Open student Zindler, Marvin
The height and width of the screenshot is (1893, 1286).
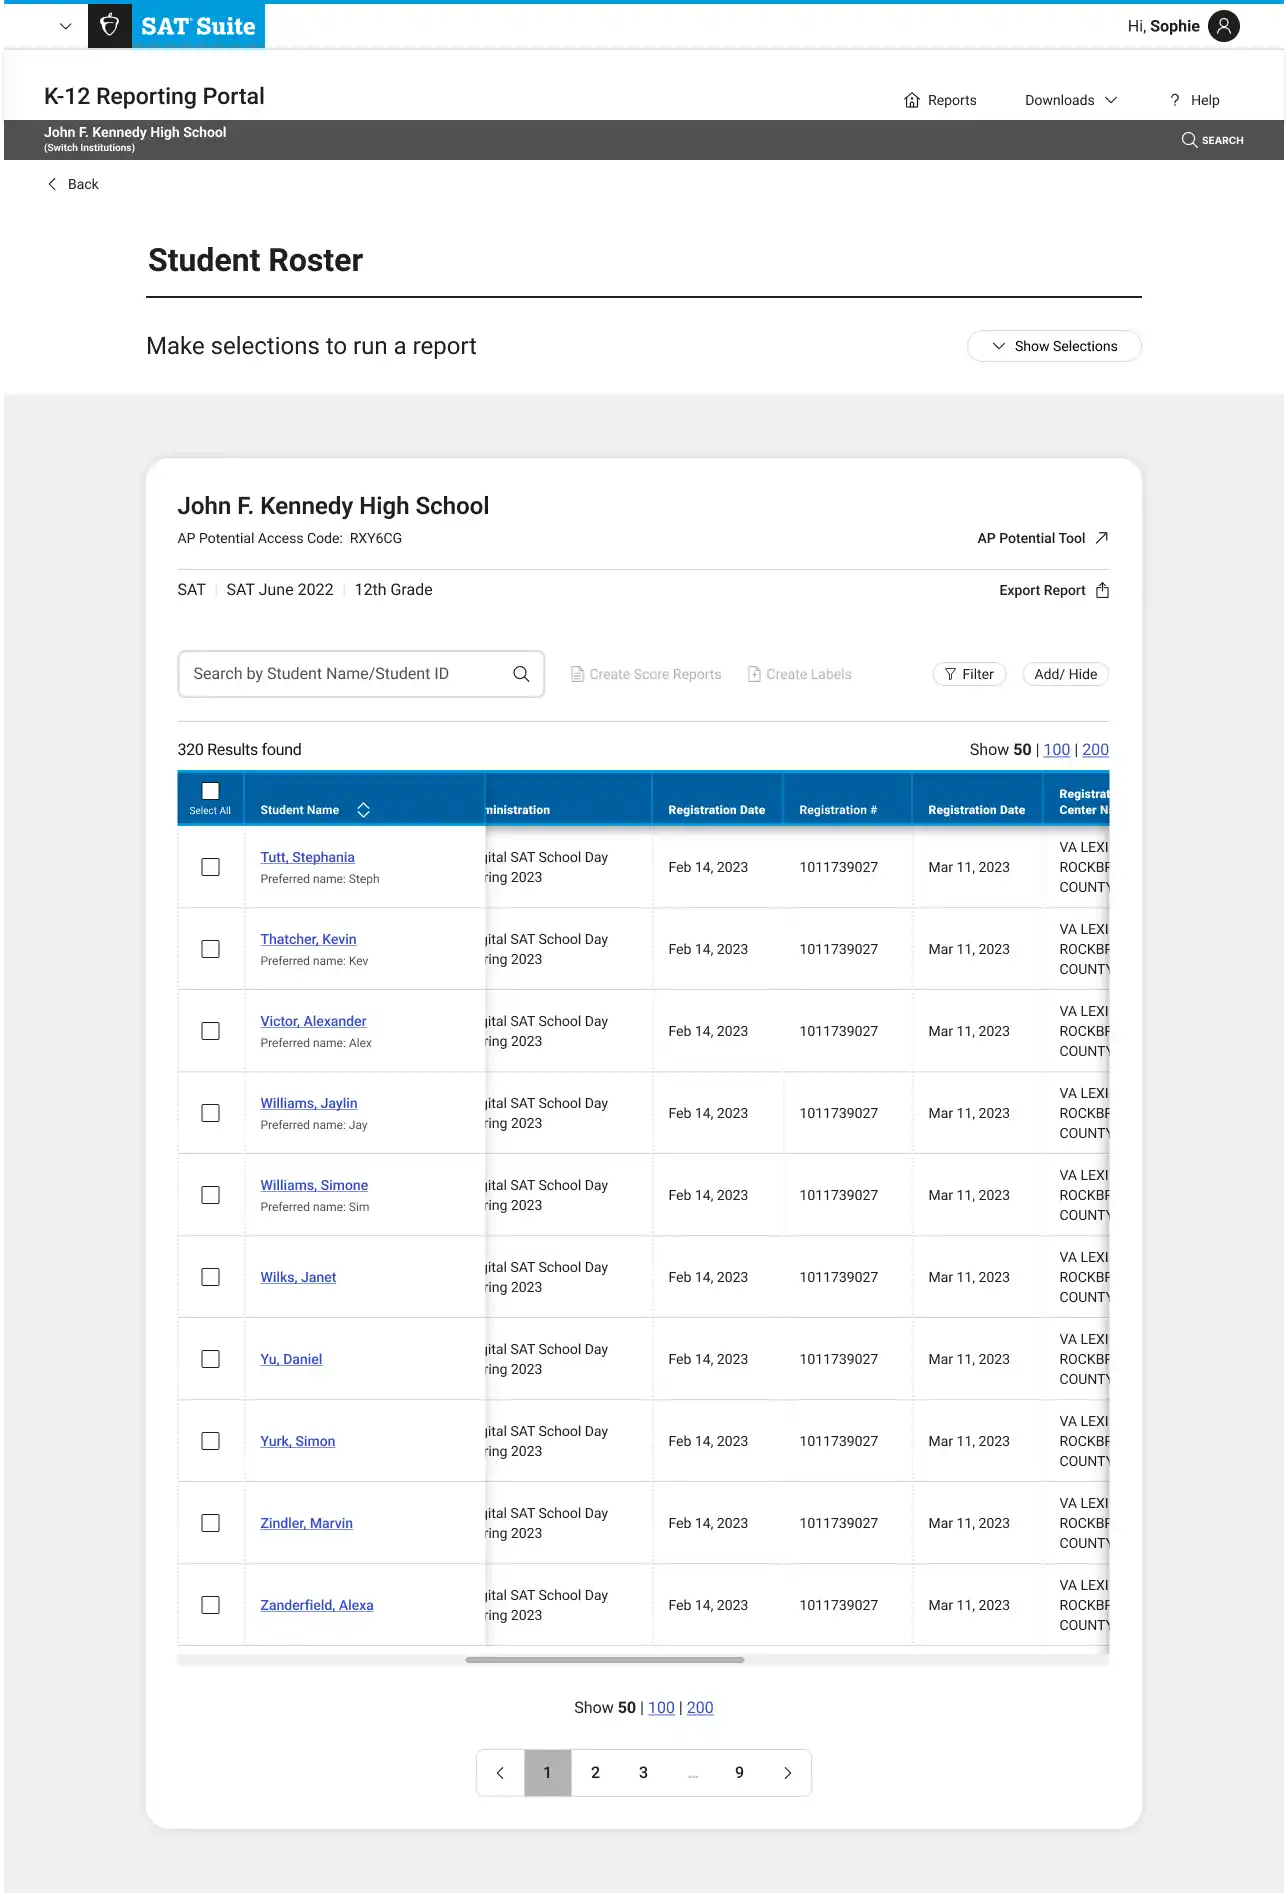coord(306,1523)
